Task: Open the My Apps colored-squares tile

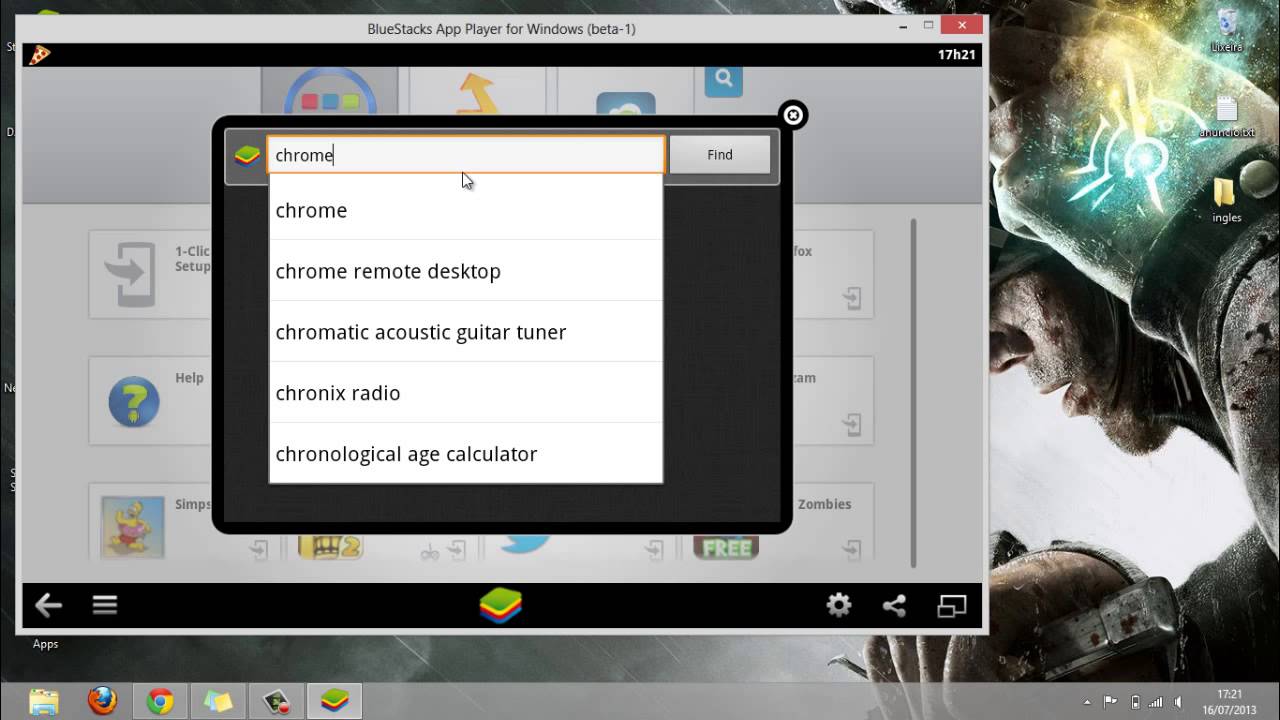Action: coord(330,91)
